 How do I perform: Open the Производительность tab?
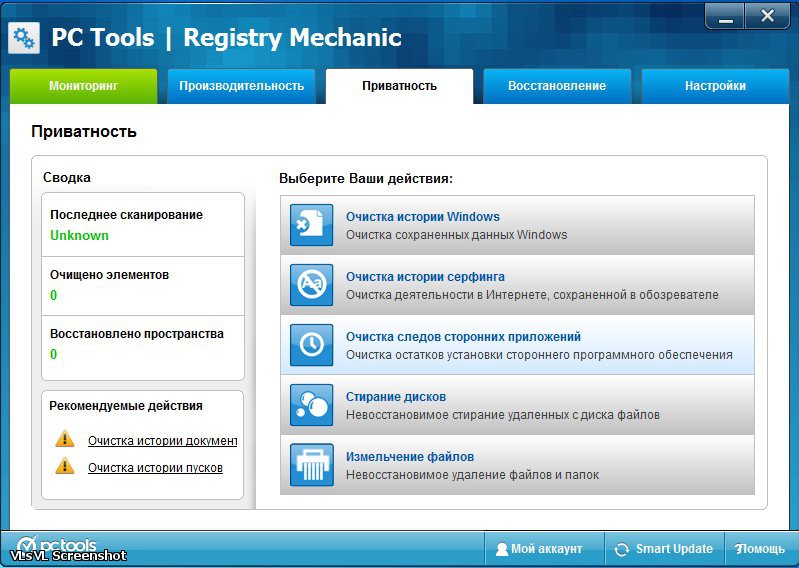pyautogui.click(x=241, y=86)
